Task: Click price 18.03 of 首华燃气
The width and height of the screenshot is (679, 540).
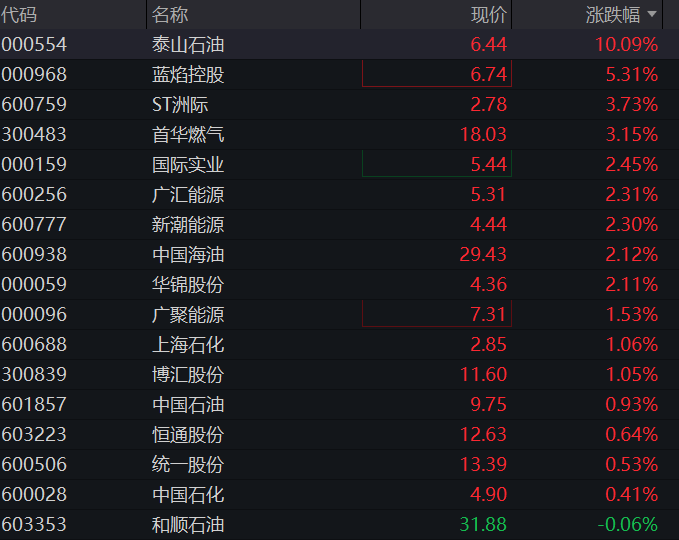Action: pyautogui.click(x=483, y=134)
